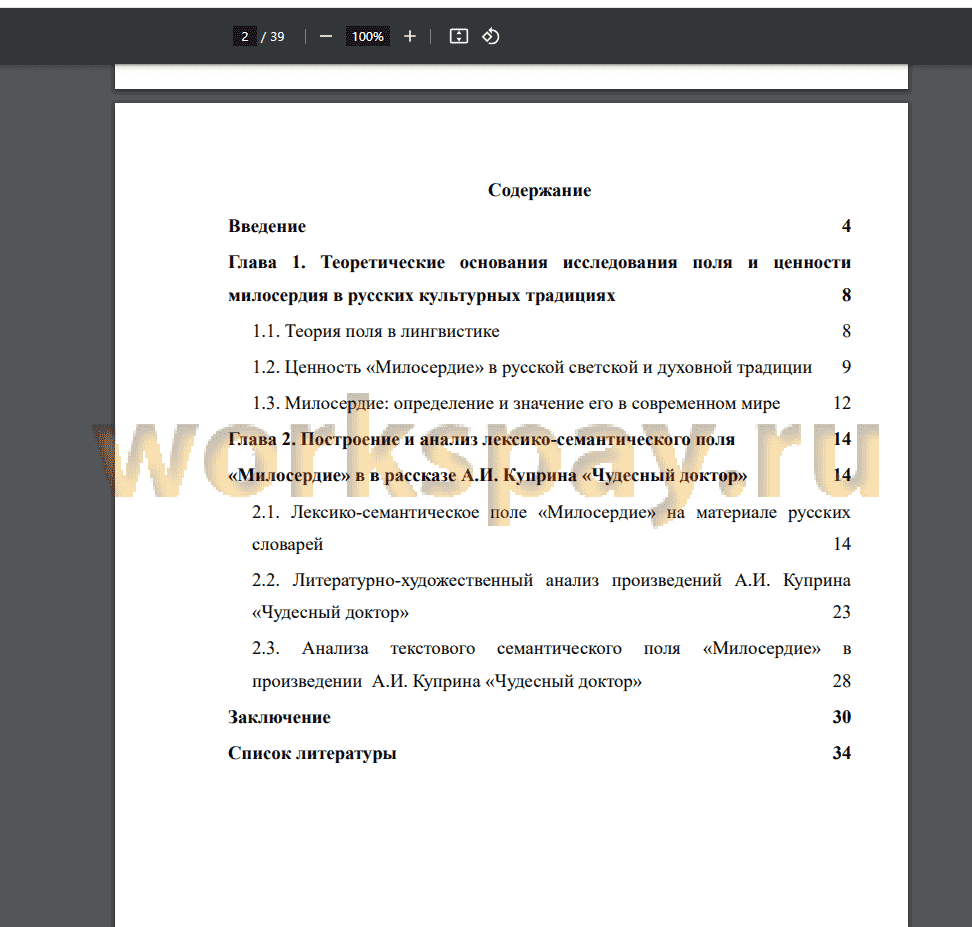The height and width of the screenshot is (927, 972).
Task: Click "2.1. Лексико-семантическое поле" entry
Action: [x=551, y=512]
